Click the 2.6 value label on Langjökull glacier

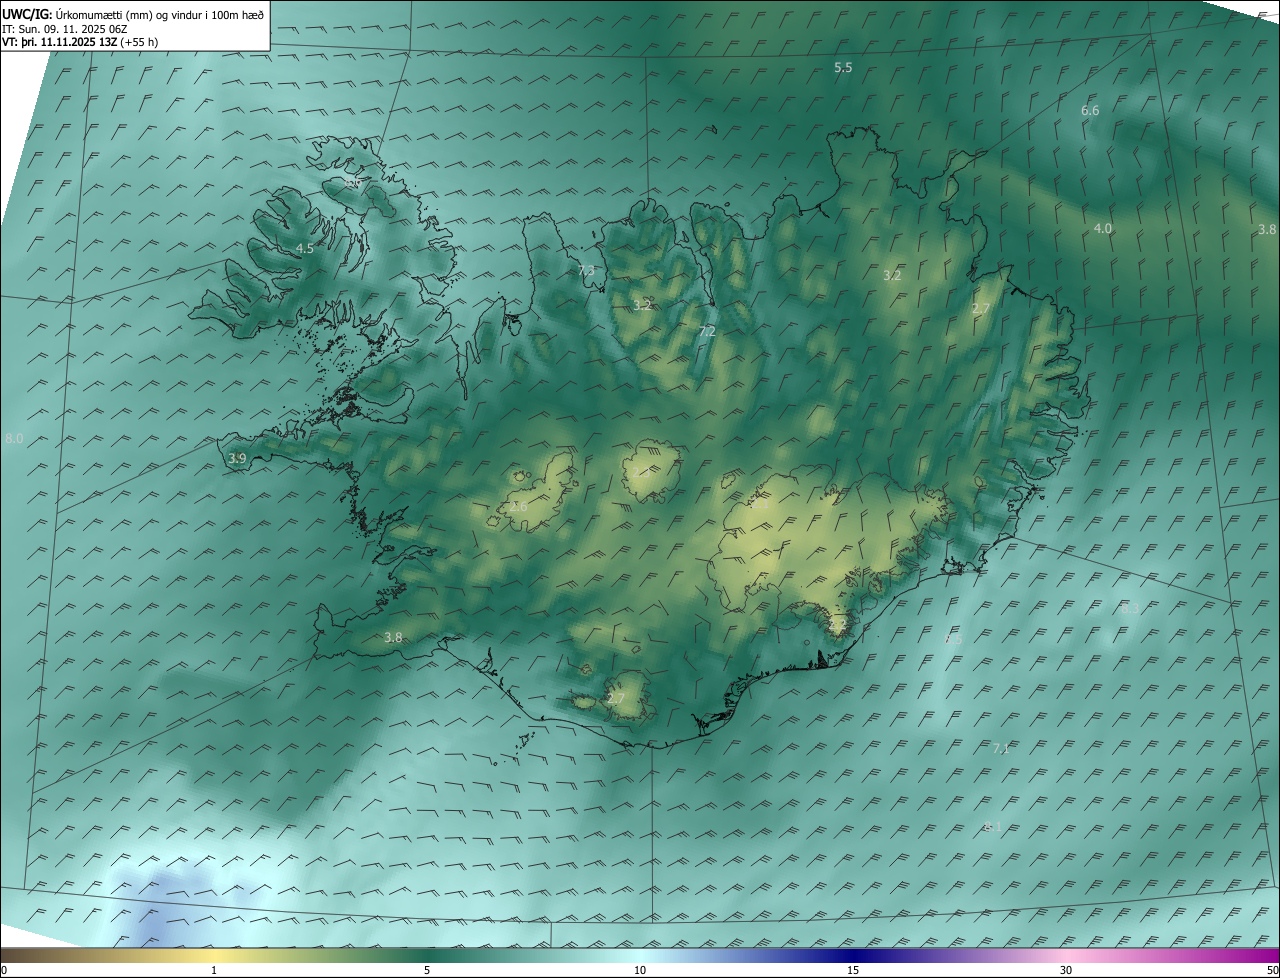point(518,507)
